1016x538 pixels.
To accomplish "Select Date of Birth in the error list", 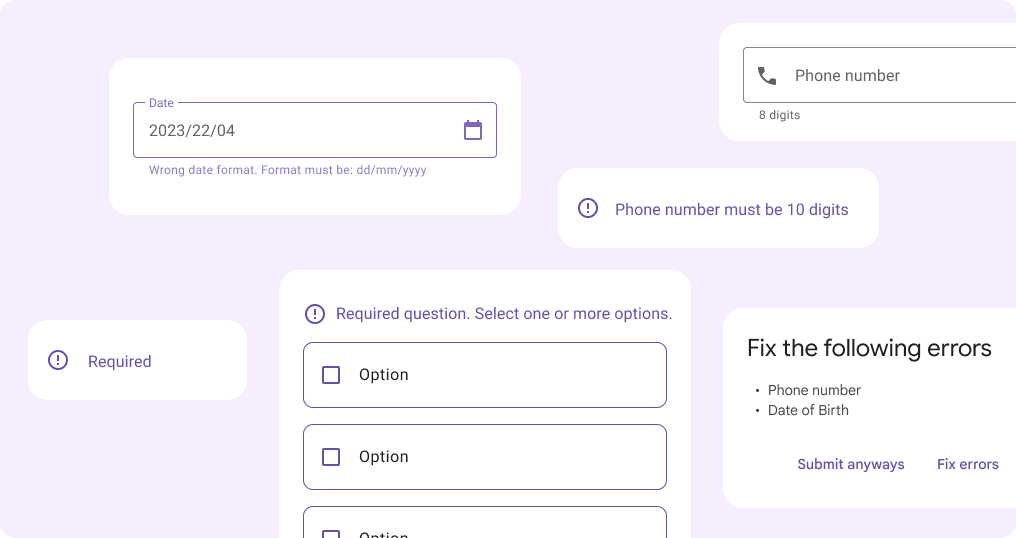I will [x=808, y=410].
